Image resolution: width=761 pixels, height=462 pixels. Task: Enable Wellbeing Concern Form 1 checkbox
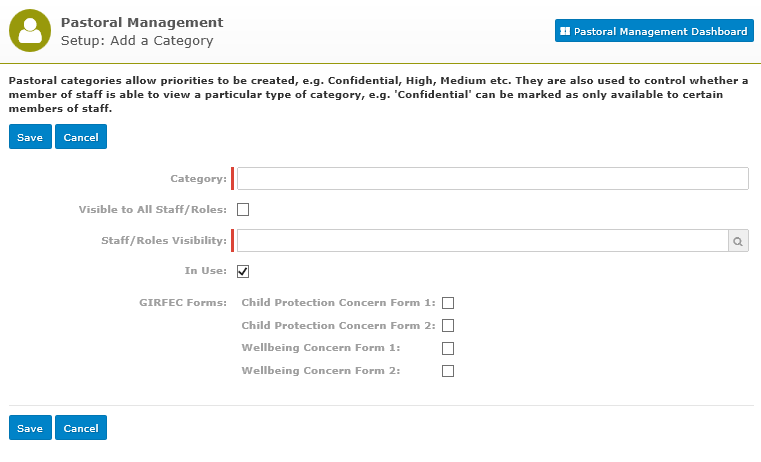[x=448, y=348]
